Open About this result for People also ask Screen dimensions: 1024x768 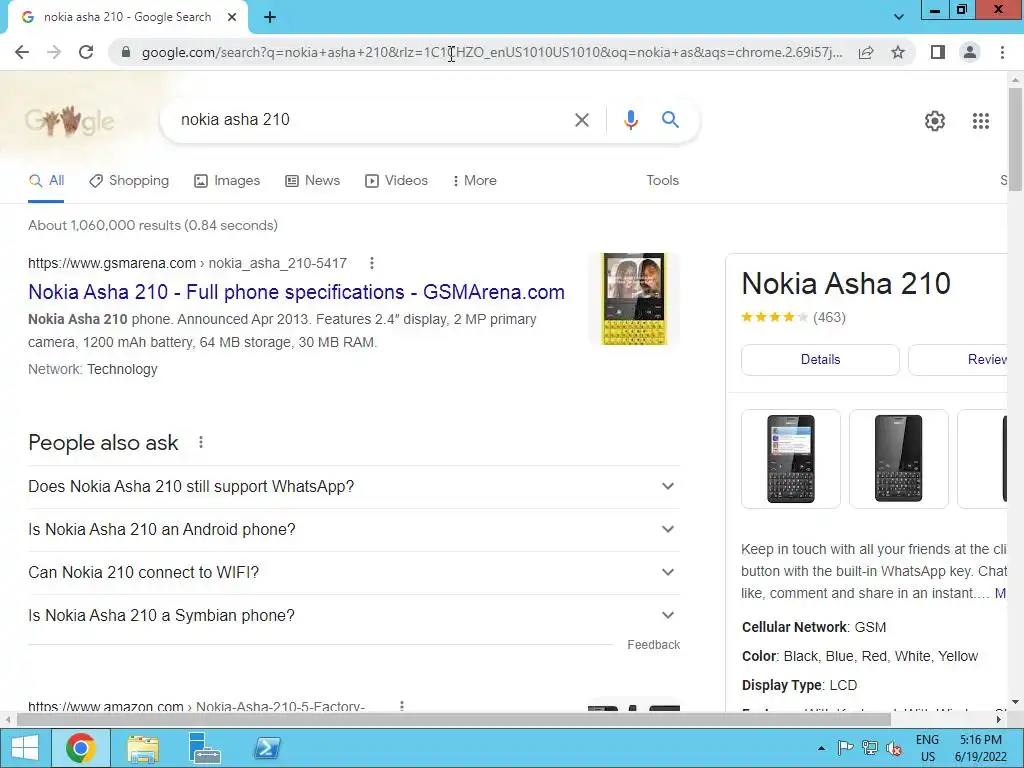(x=201, y=443)
